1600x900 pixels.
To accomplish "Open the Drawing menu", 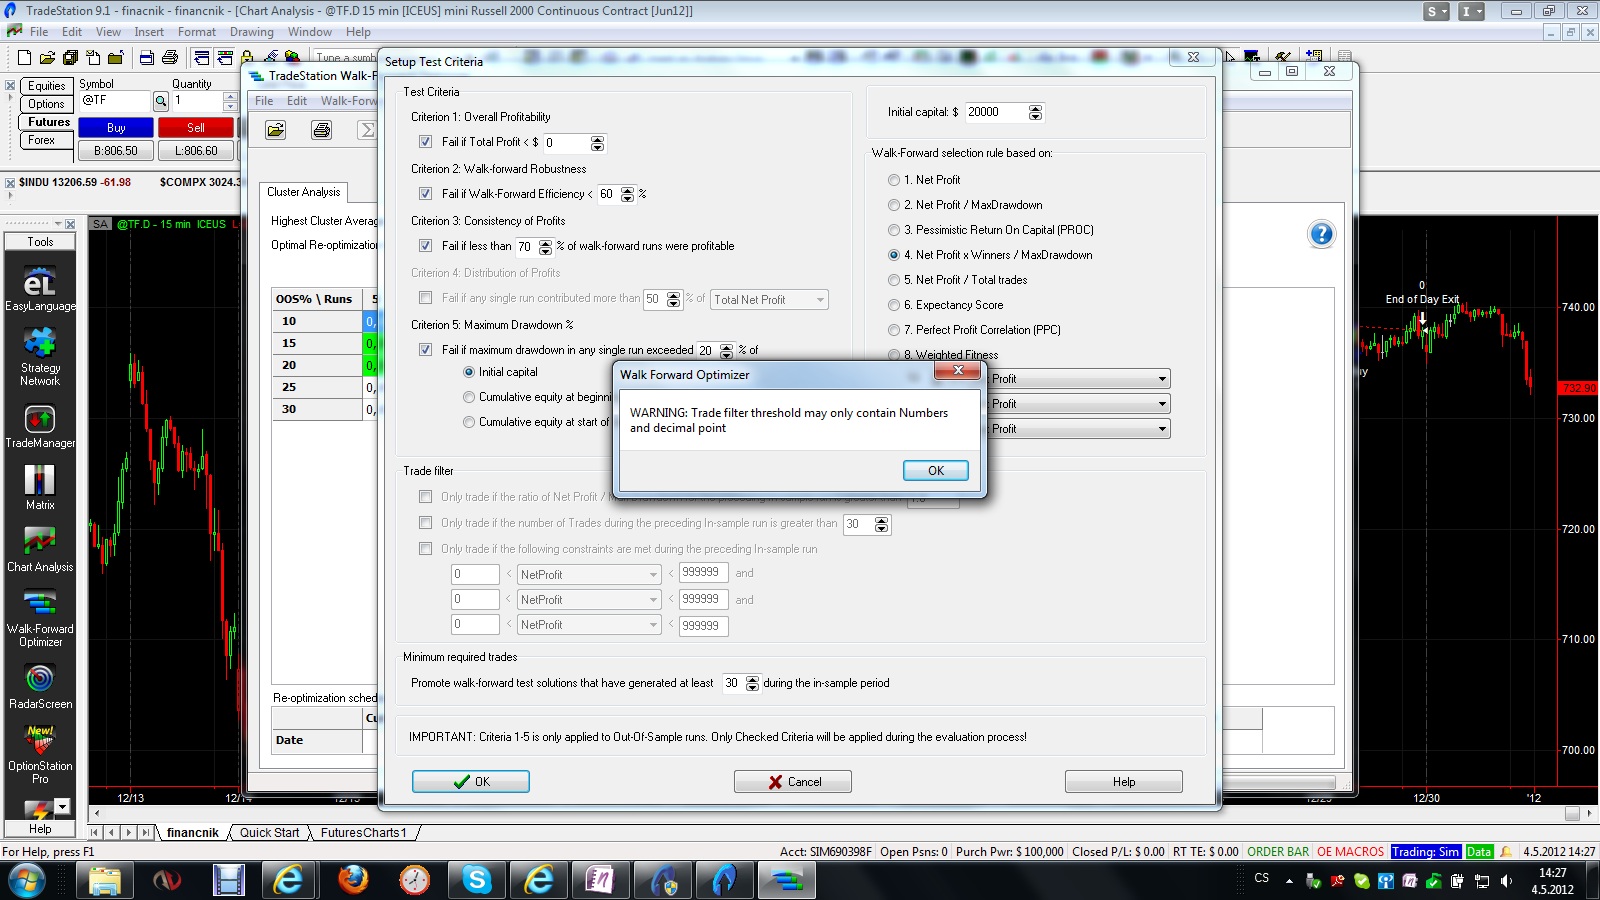I will [251, 32].
